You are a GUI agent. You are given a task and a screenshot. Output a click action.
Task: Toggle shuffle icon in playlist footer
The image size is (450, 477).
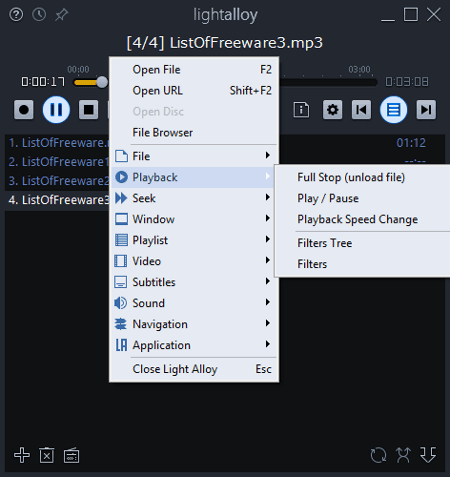tap(403, 455)
